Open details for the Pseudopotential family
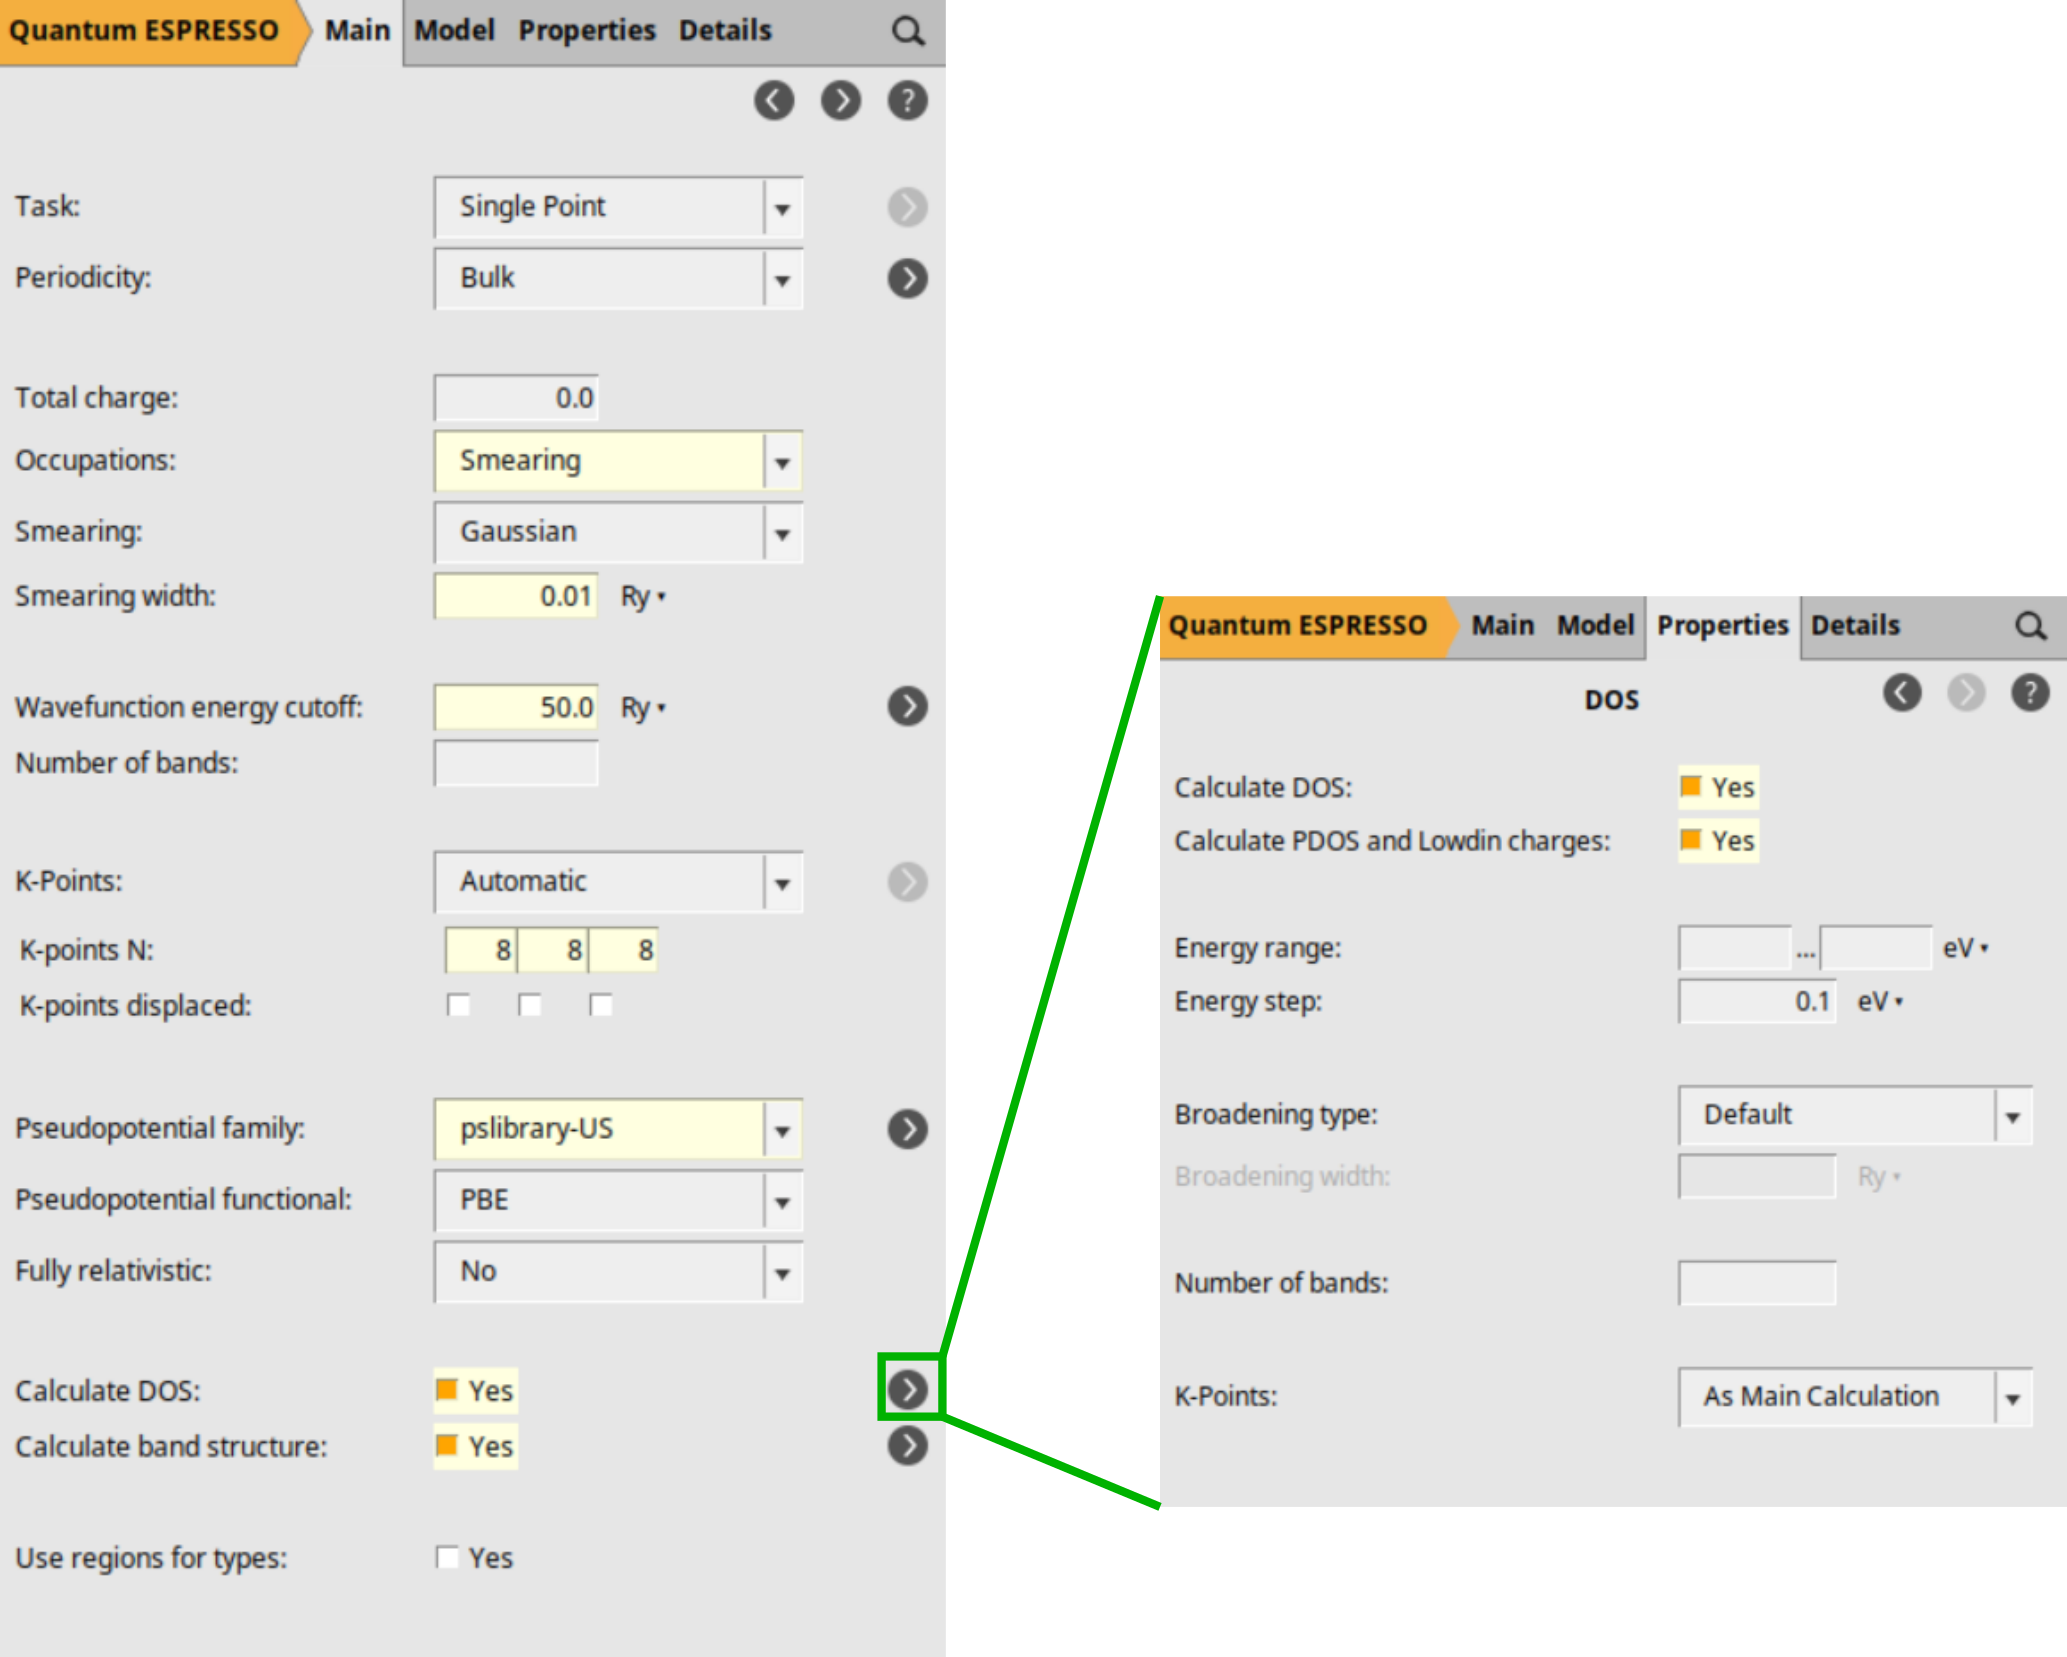This screenshot has width=2067, height=1657. pyautogui.click(x=906, y=1129)
